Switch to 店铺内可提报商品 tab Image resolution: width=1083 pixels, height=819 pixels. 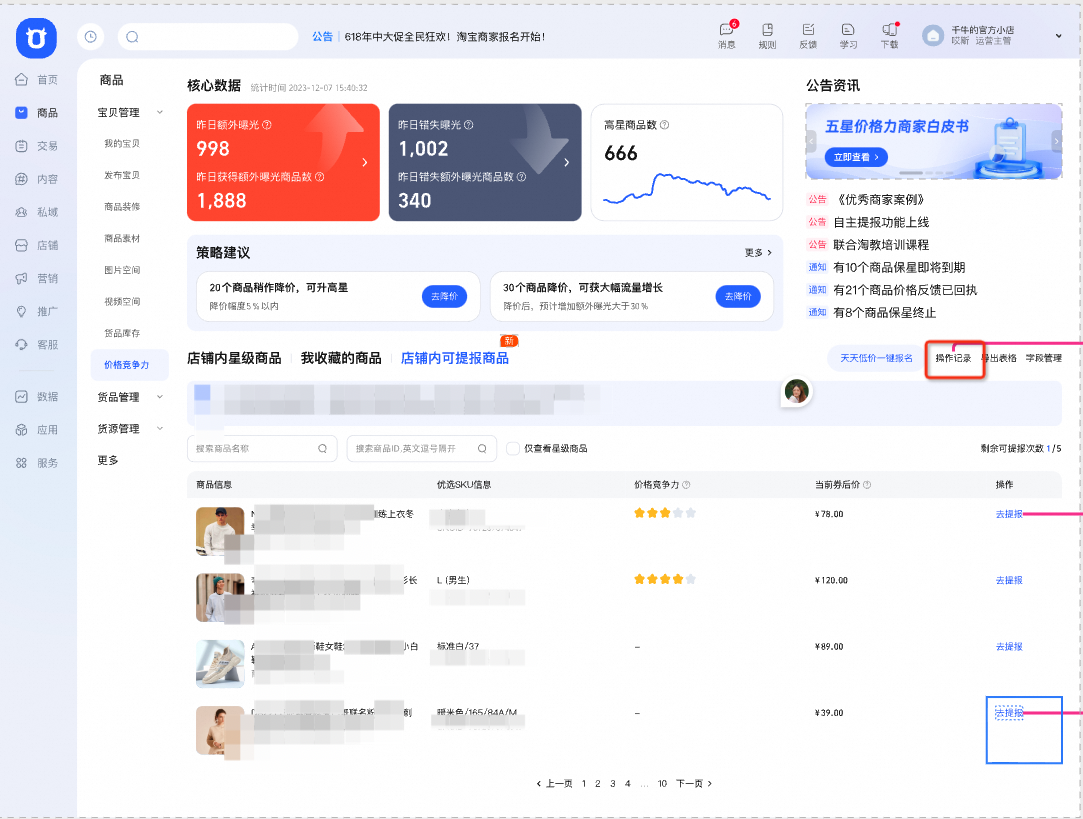pos(454,358)
